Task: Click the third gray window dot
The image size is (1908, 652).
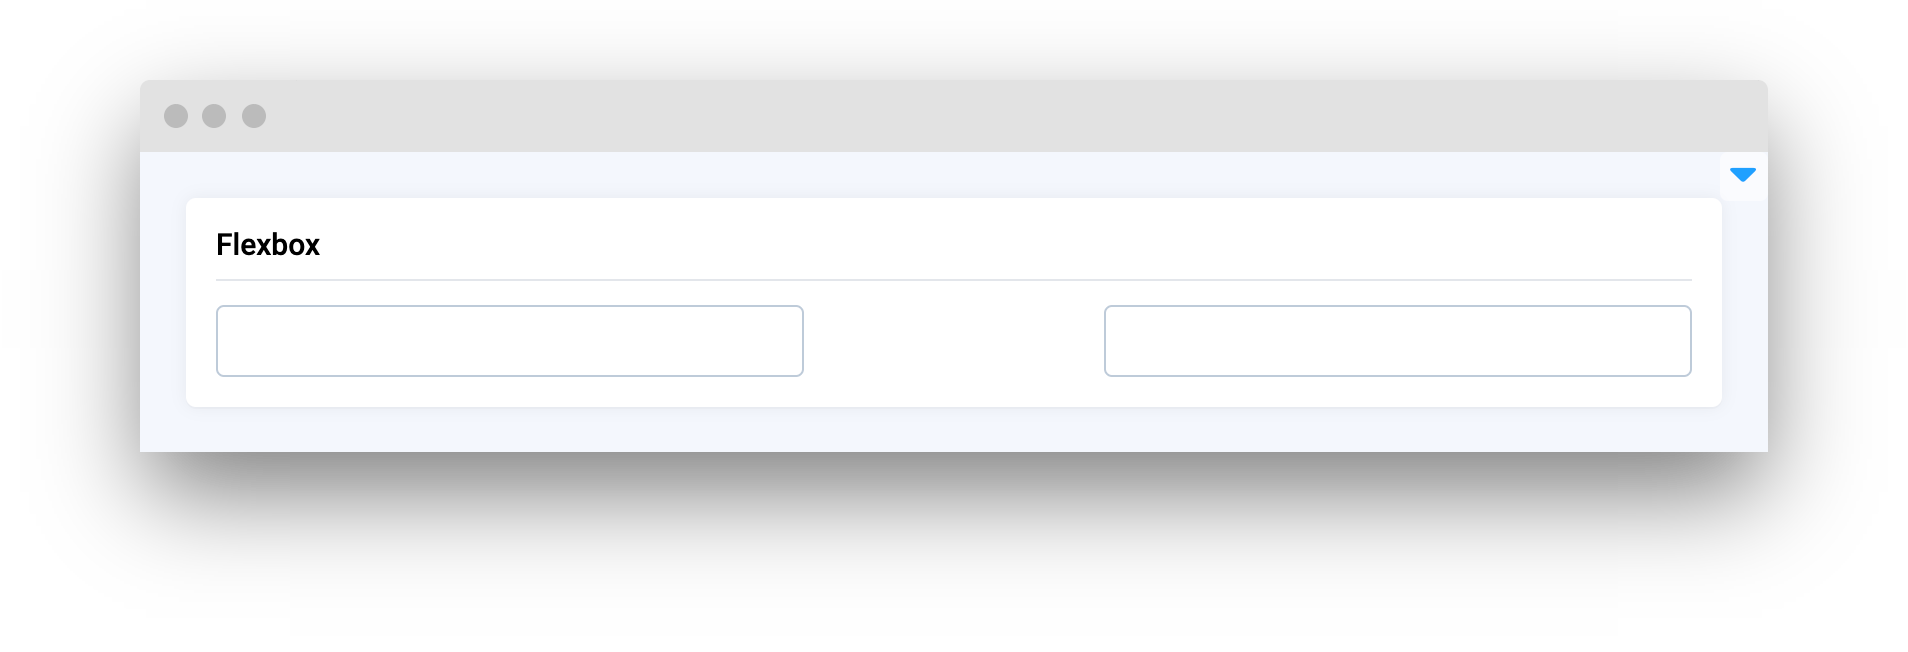Action: pyautogui.click(x=254, y=116)
